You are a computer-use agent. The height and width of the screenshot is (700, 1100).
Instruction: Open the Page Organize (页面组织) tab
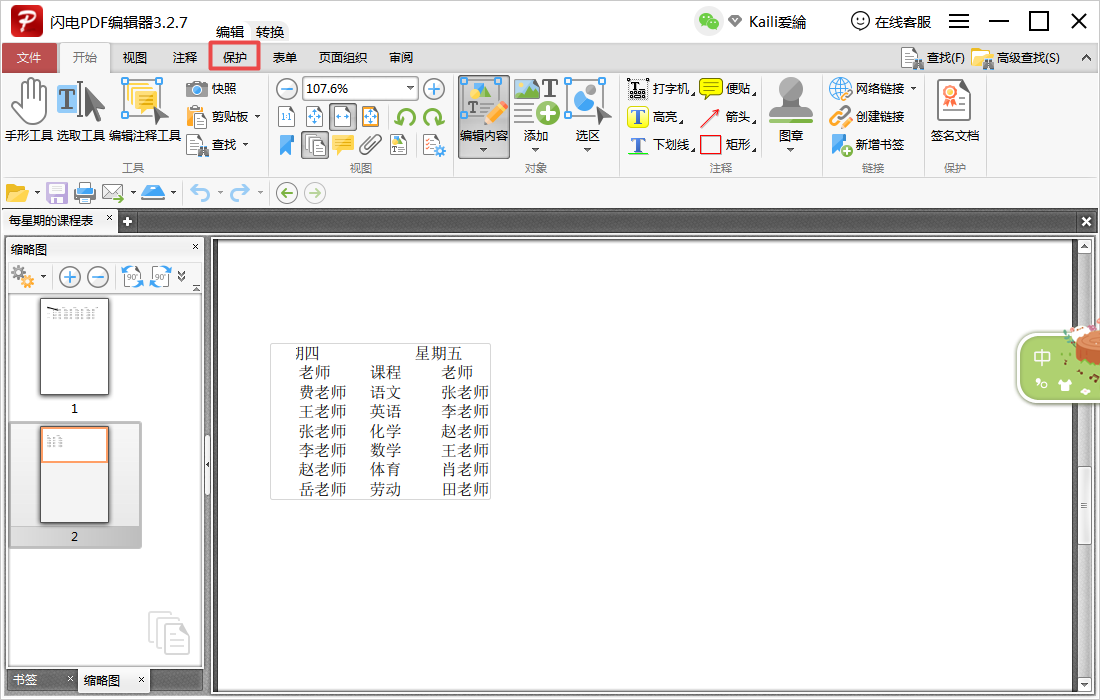(x=342, y=58)
